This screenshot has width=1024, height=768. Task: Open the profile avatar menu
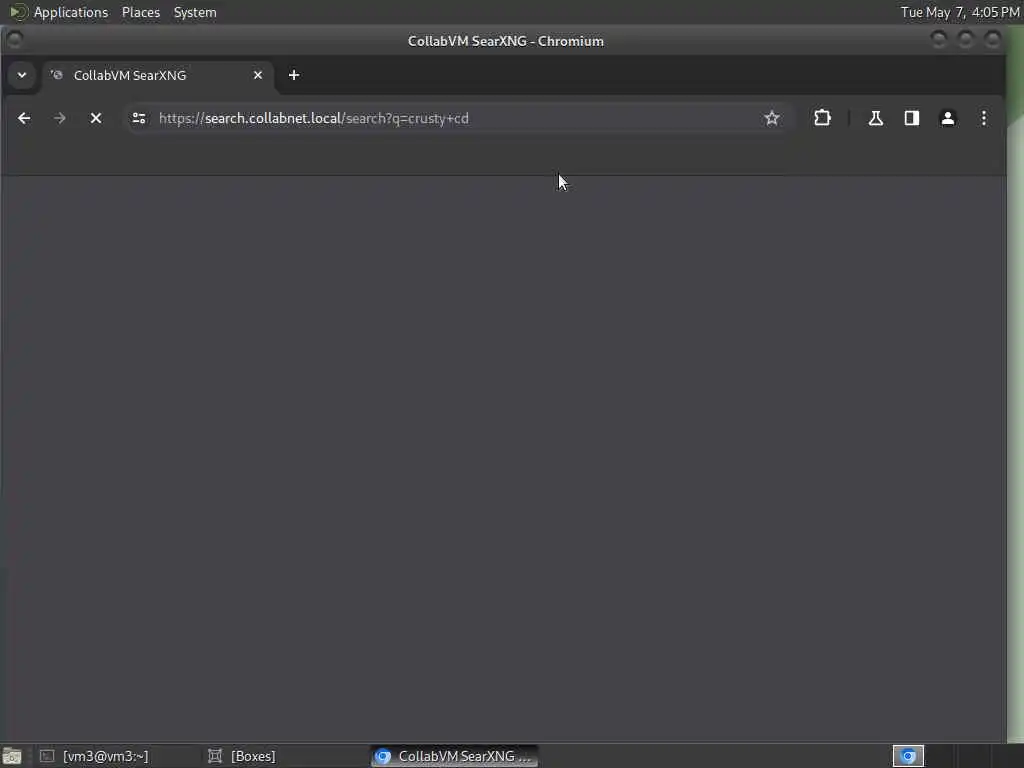coord(948,118)
